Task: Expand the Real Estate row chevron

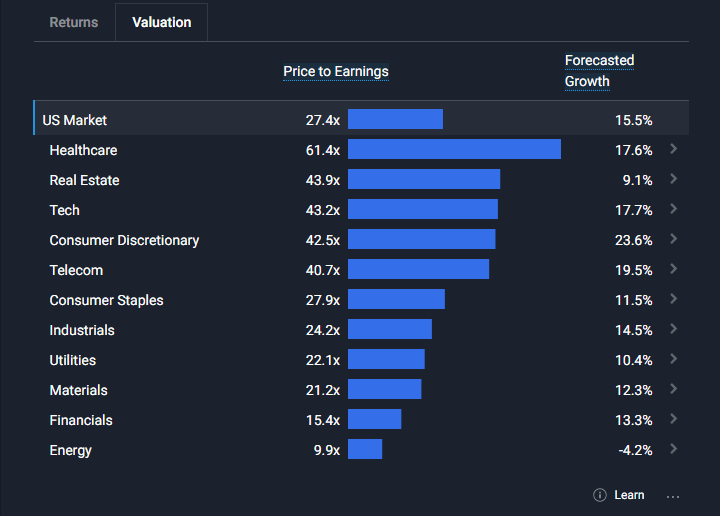Action: [674, 179]
